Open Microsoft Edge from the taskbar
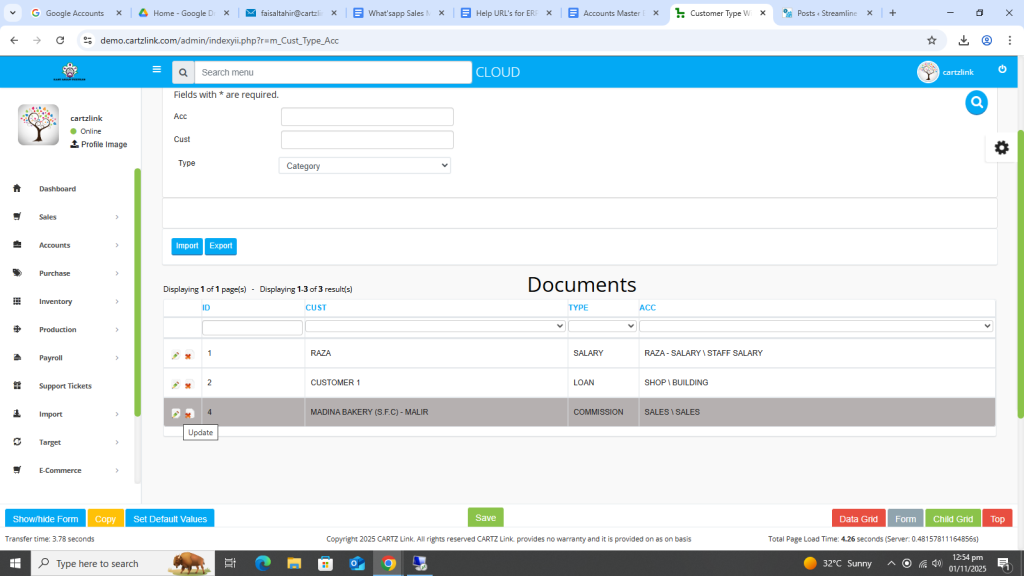 [263, 563]
